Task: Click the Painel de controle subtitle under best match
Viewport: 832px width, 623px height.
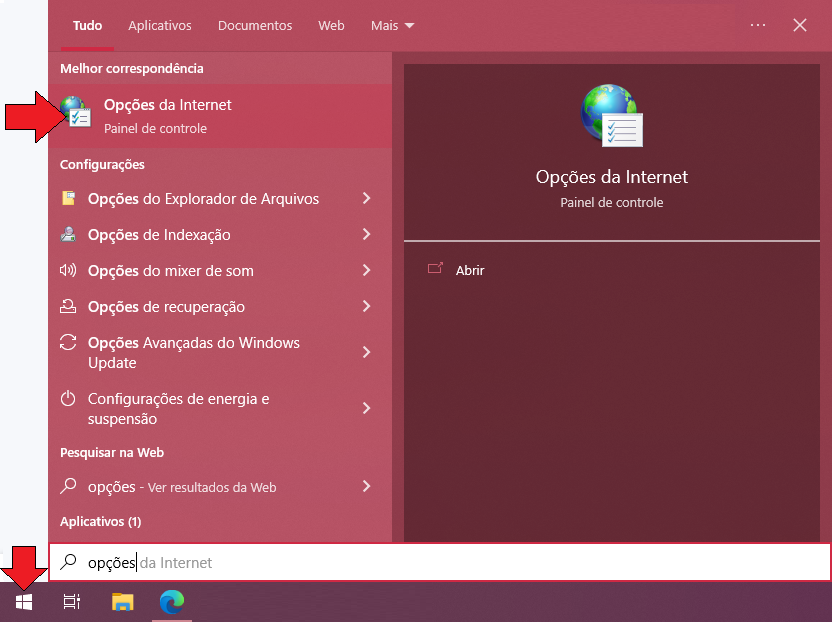Action: 155,128
